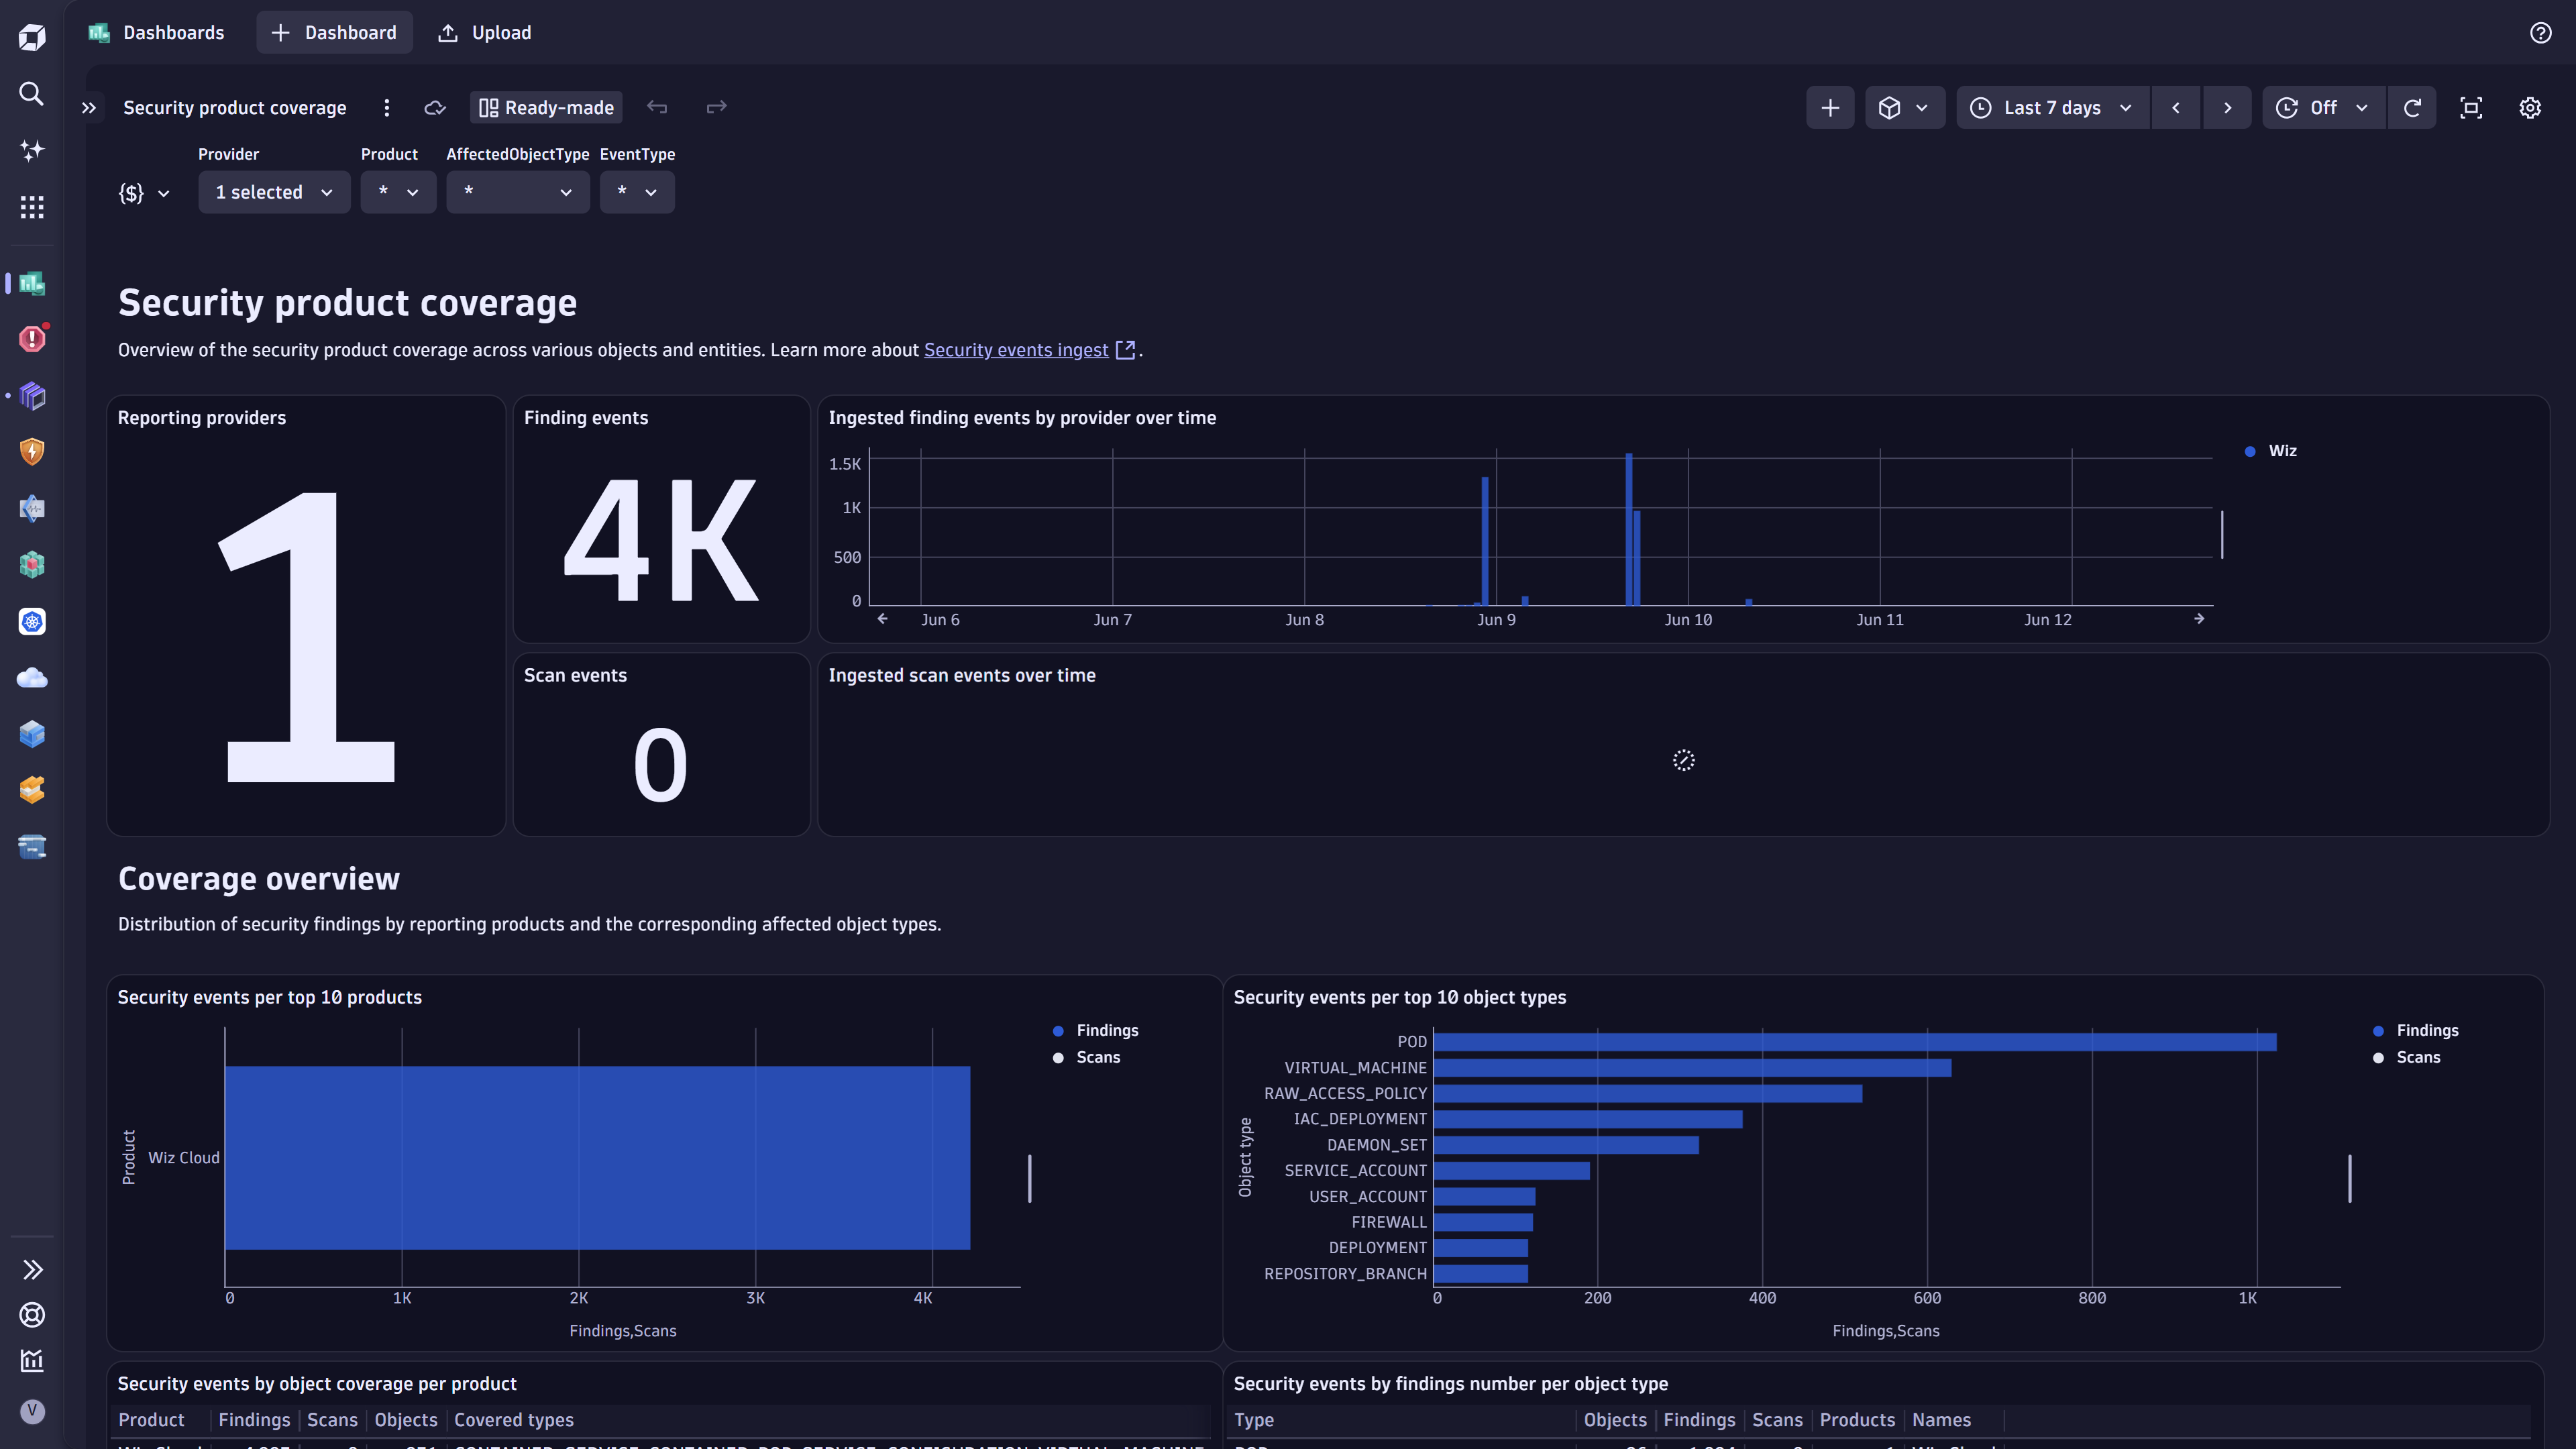The width and height of the screenshot is (2576, 1449).
Task: Refresh the dashboard now
Action: pos(2412,108)
